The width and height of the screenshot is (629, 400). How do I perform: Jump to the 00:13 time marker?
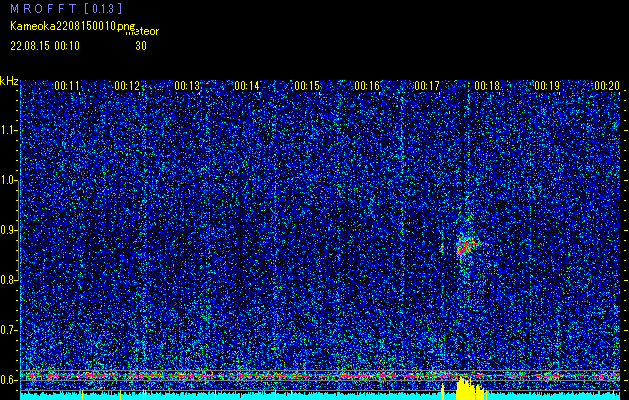(x=187, y=85)
